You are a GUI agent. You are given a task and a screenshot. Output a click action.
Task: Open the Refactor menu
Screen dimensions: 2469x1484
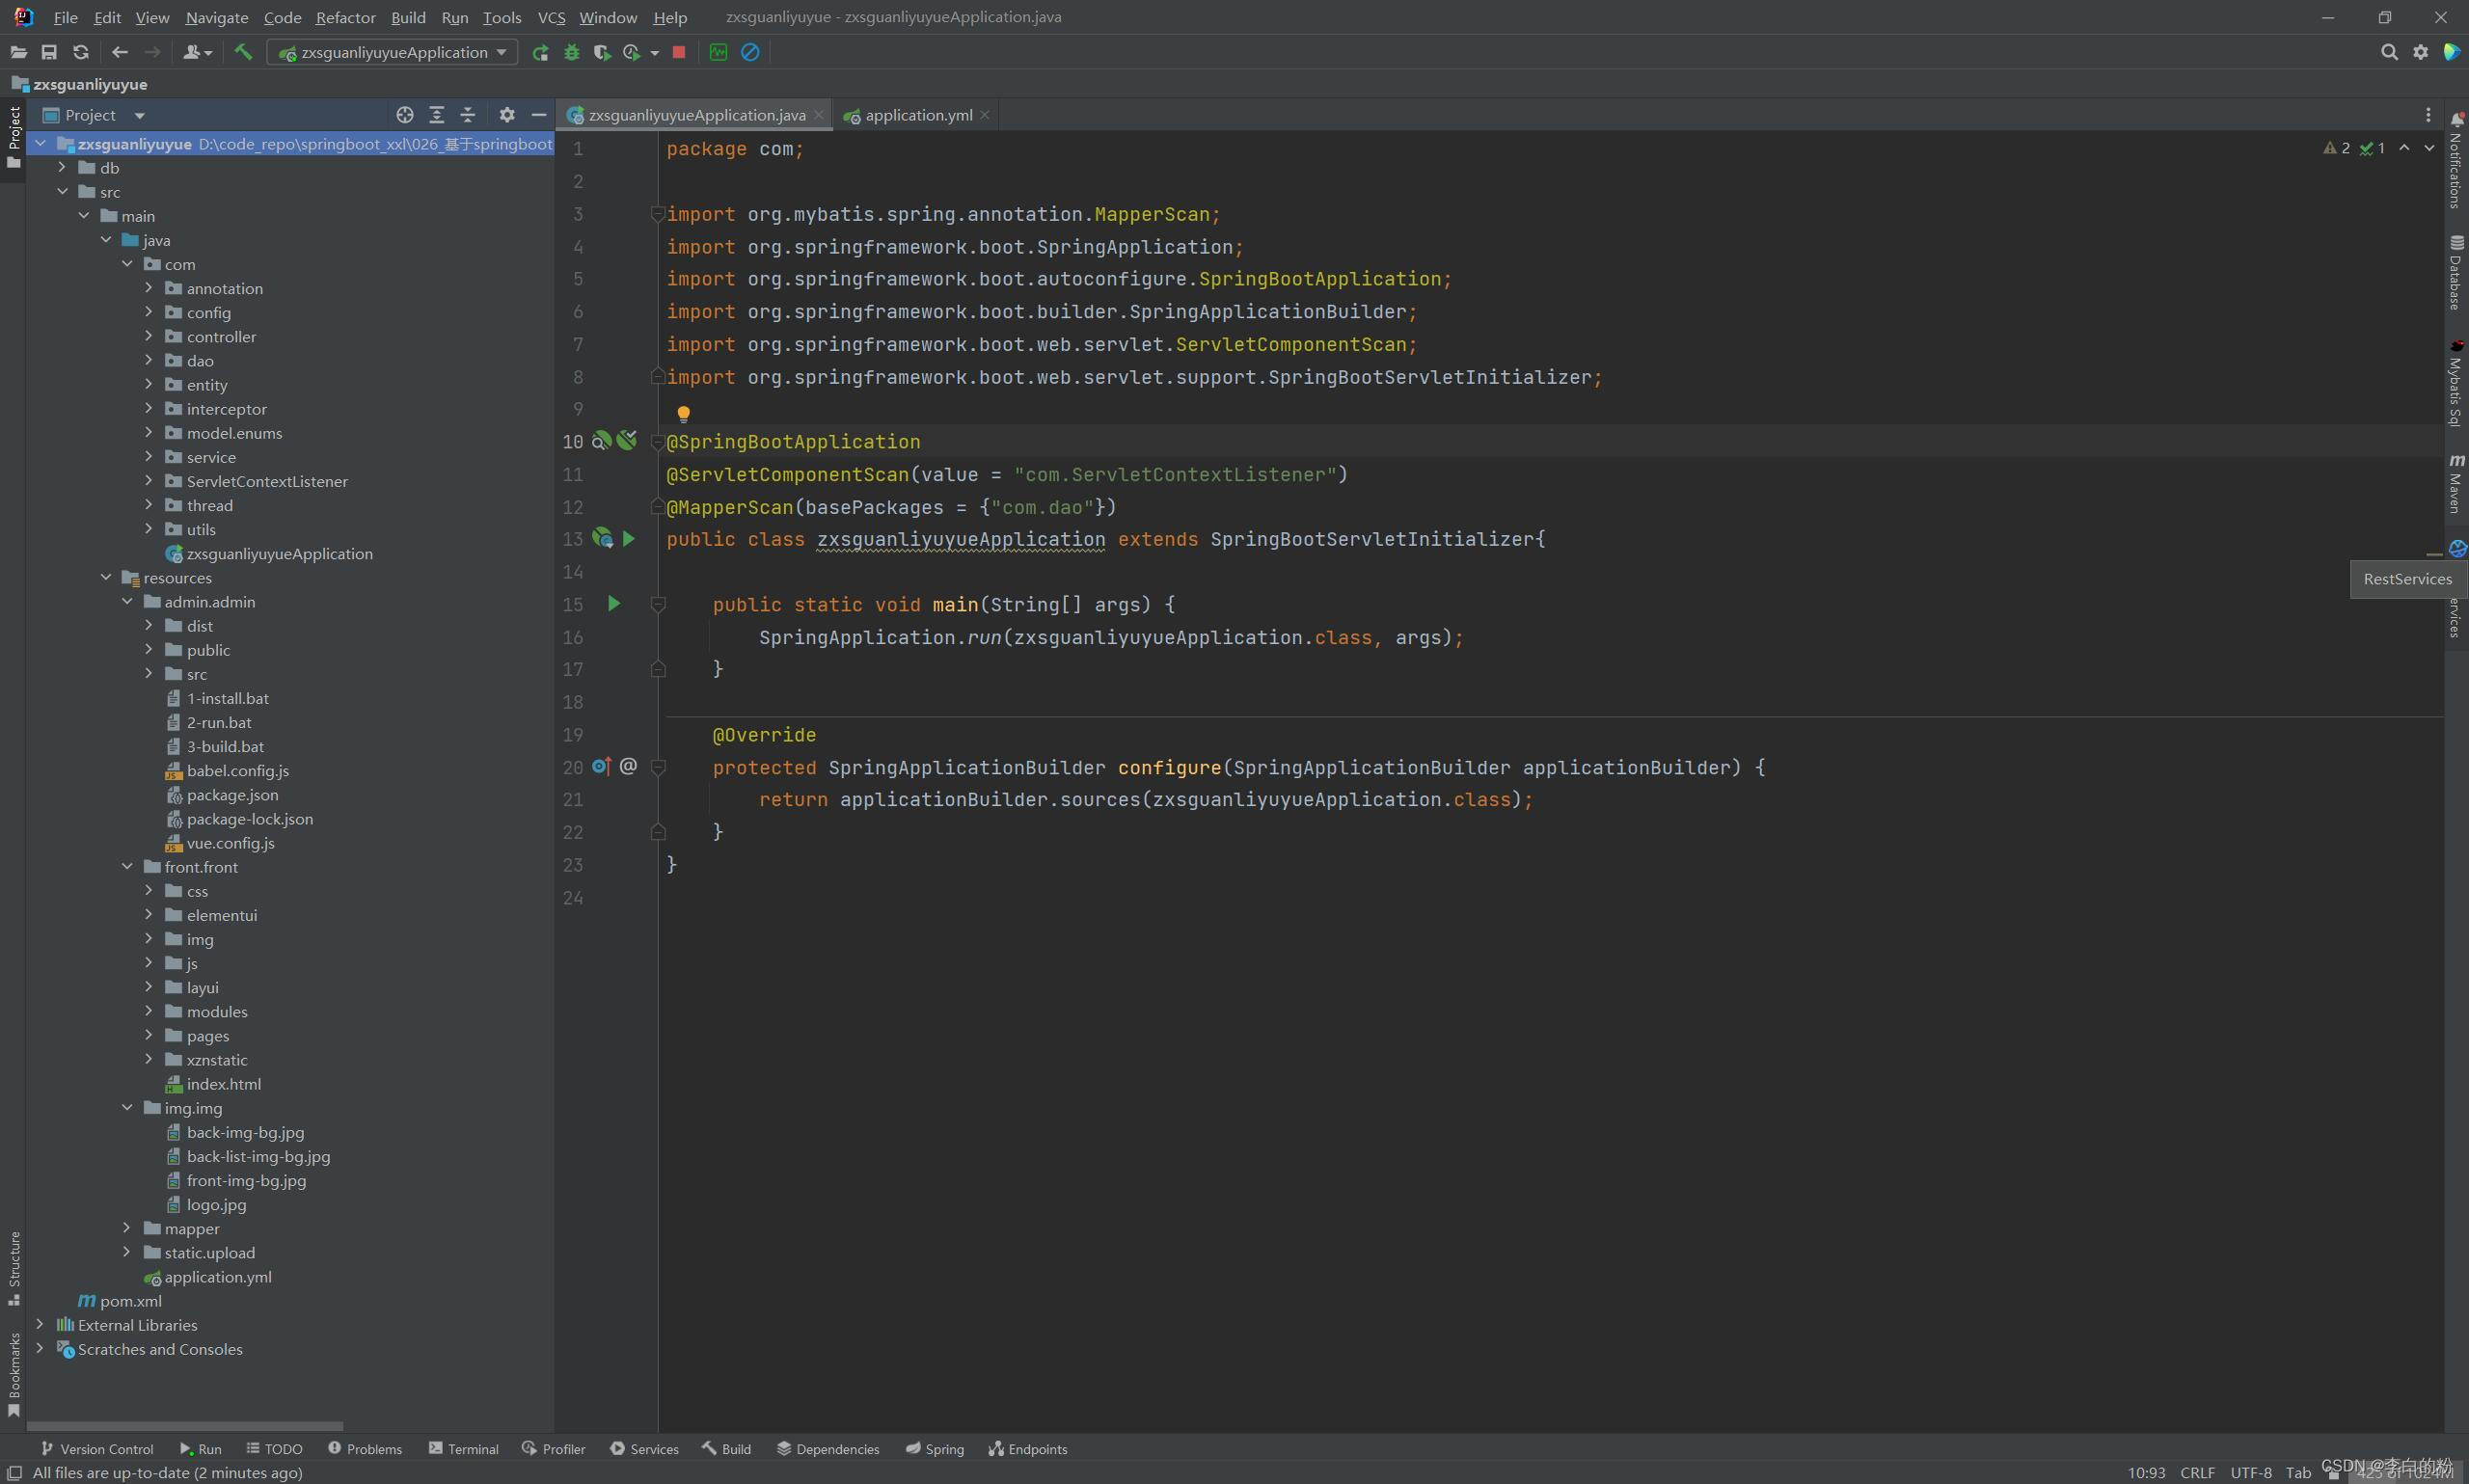point(345,17)
